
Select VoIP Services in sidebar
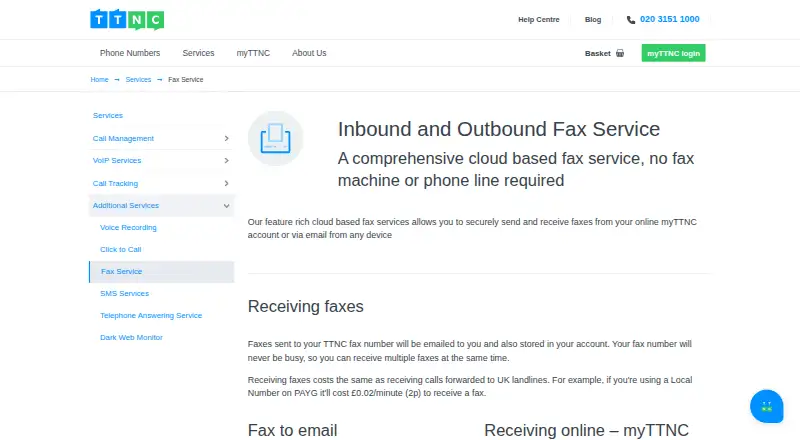pos(117,160)
